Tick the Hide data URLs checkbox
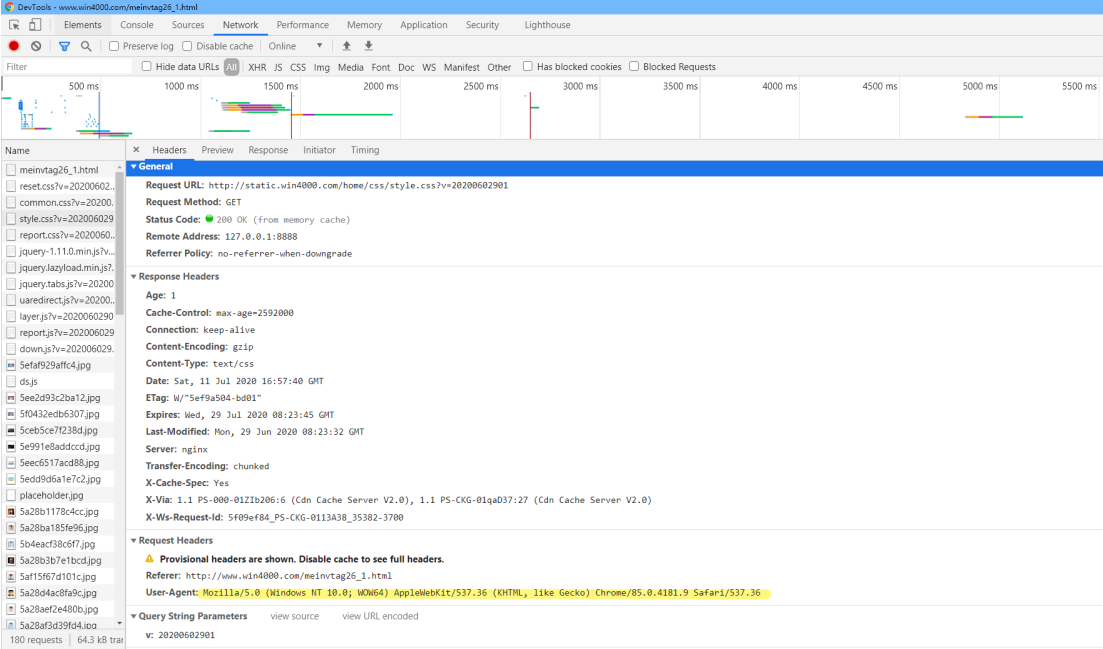Screen dimensions: 1103x649 pos(146,66)
